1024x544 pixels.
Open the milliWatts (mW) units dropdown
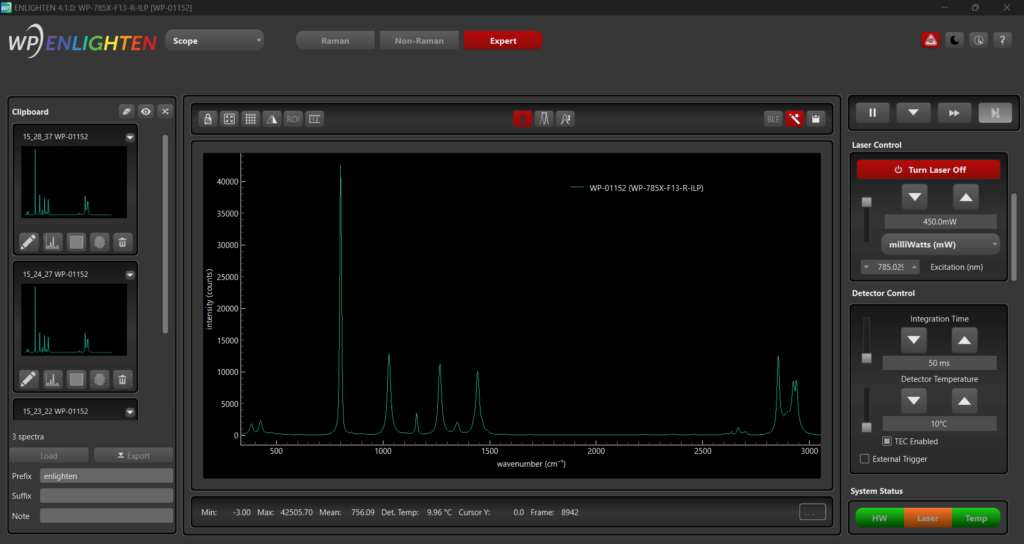(938, 244)
